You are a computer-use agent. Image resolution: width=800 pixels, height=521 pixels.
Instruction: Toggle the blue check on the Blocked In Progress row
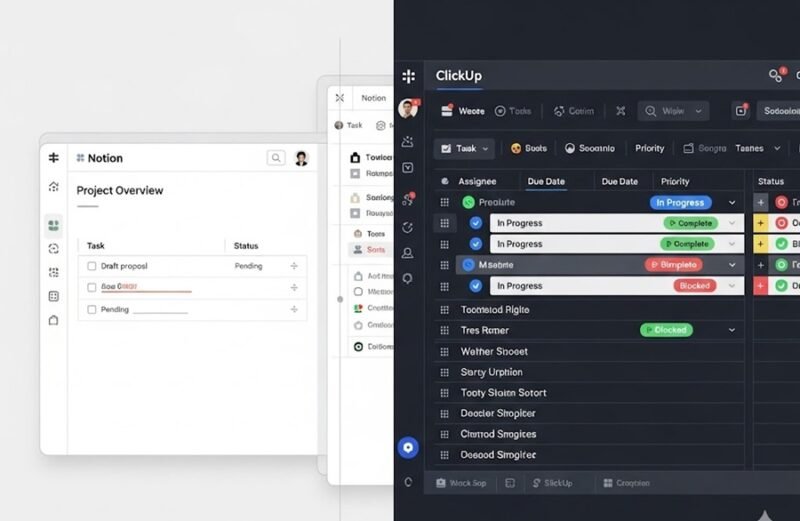[476, 286]
